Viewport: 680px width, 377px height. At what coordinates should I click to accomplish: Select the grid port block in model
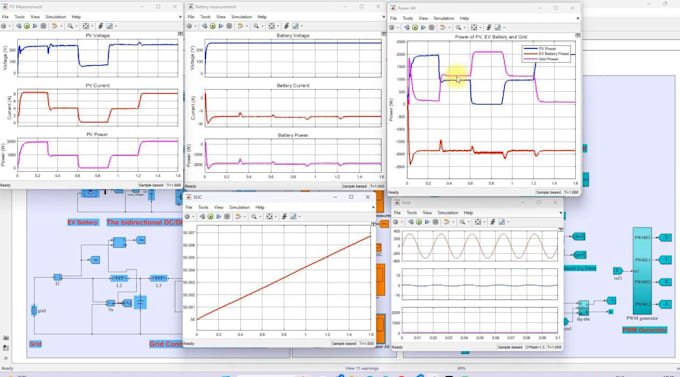click(x=34, y=310)
